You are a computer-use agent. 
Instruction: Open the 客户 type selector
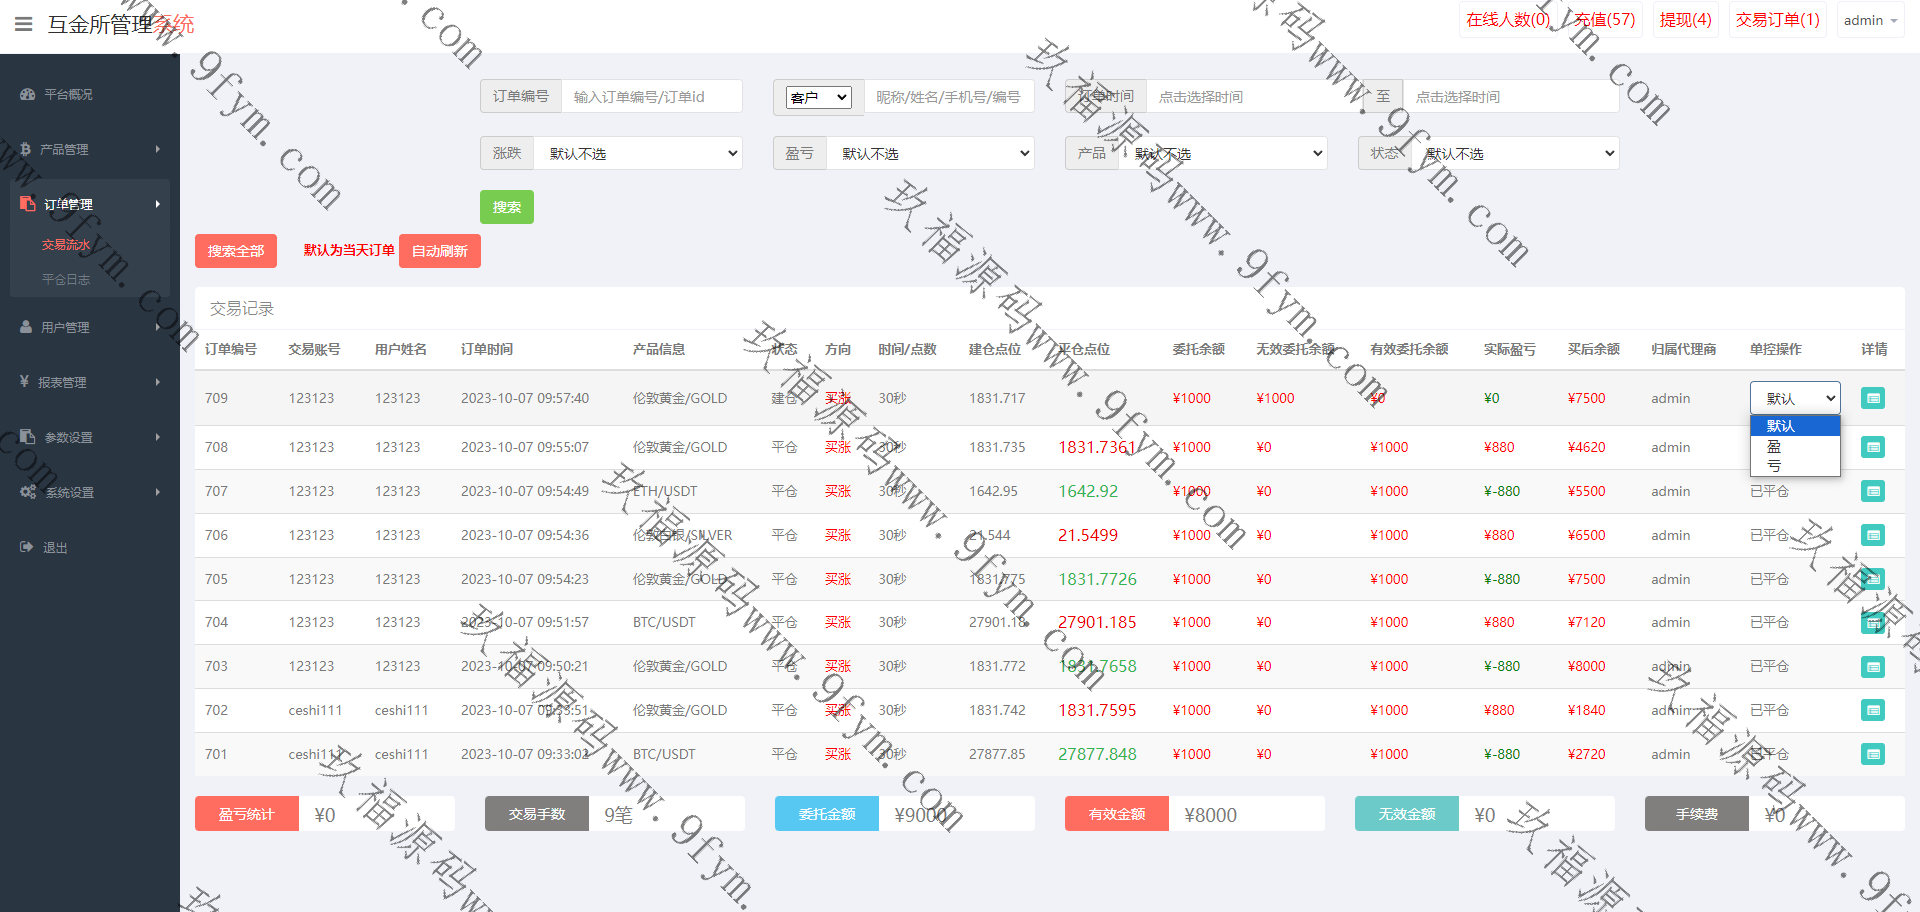(x=818, y=97)
